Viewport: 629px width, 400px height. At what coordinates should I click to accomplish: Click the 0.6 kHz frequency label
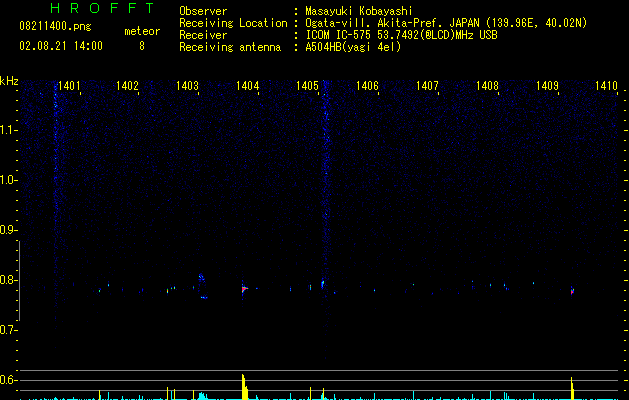[x=8, y=380]
